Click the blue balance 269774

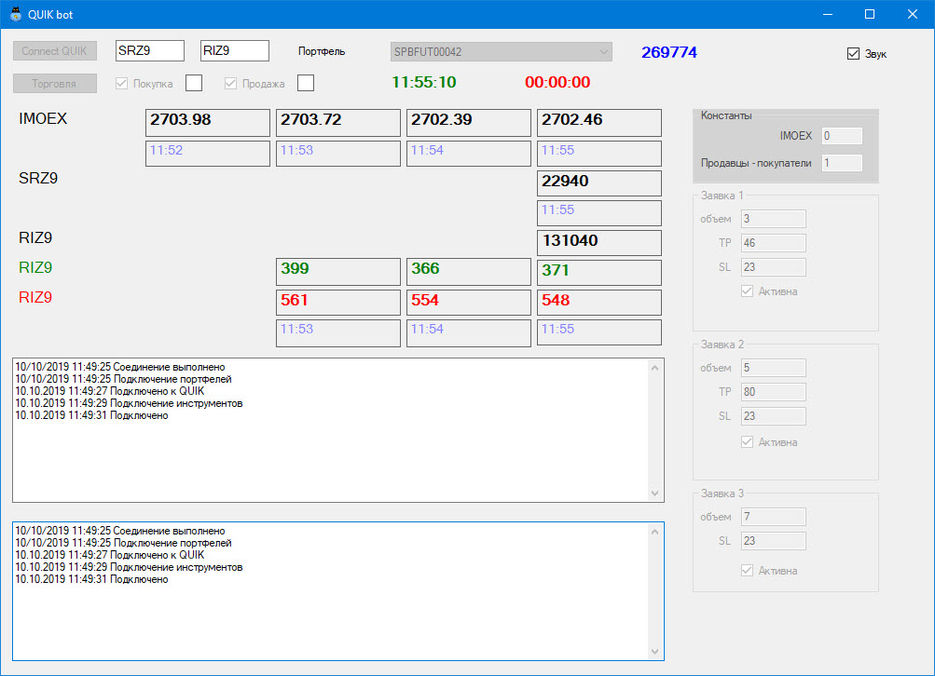click(x=669, y=52)
